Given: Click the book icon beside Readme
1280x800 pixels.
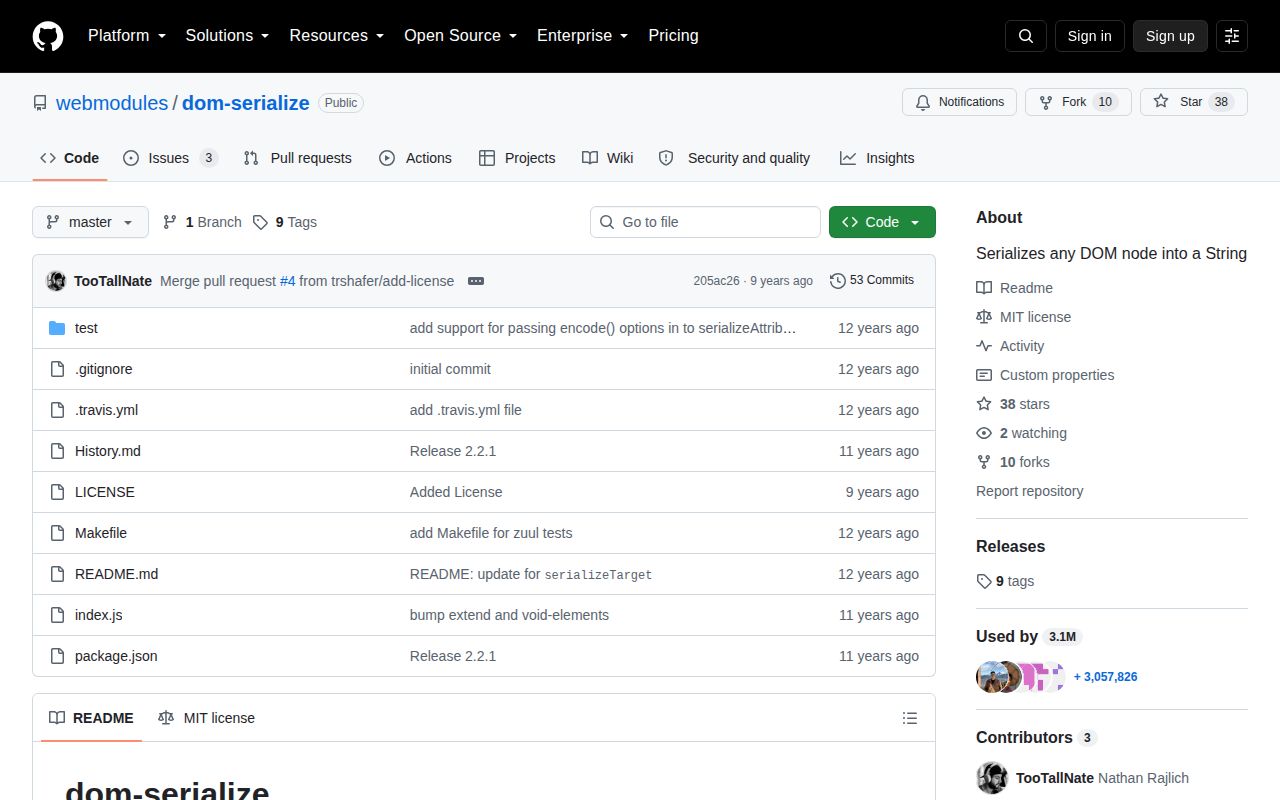Looking at the screenshot, I should [x=984, y=288].
